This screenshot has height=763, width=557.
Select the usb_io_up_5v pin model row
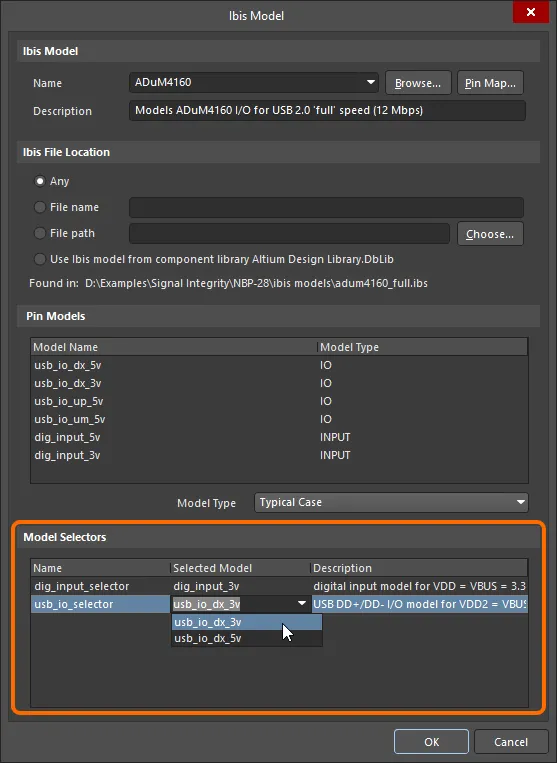[279, 401]
